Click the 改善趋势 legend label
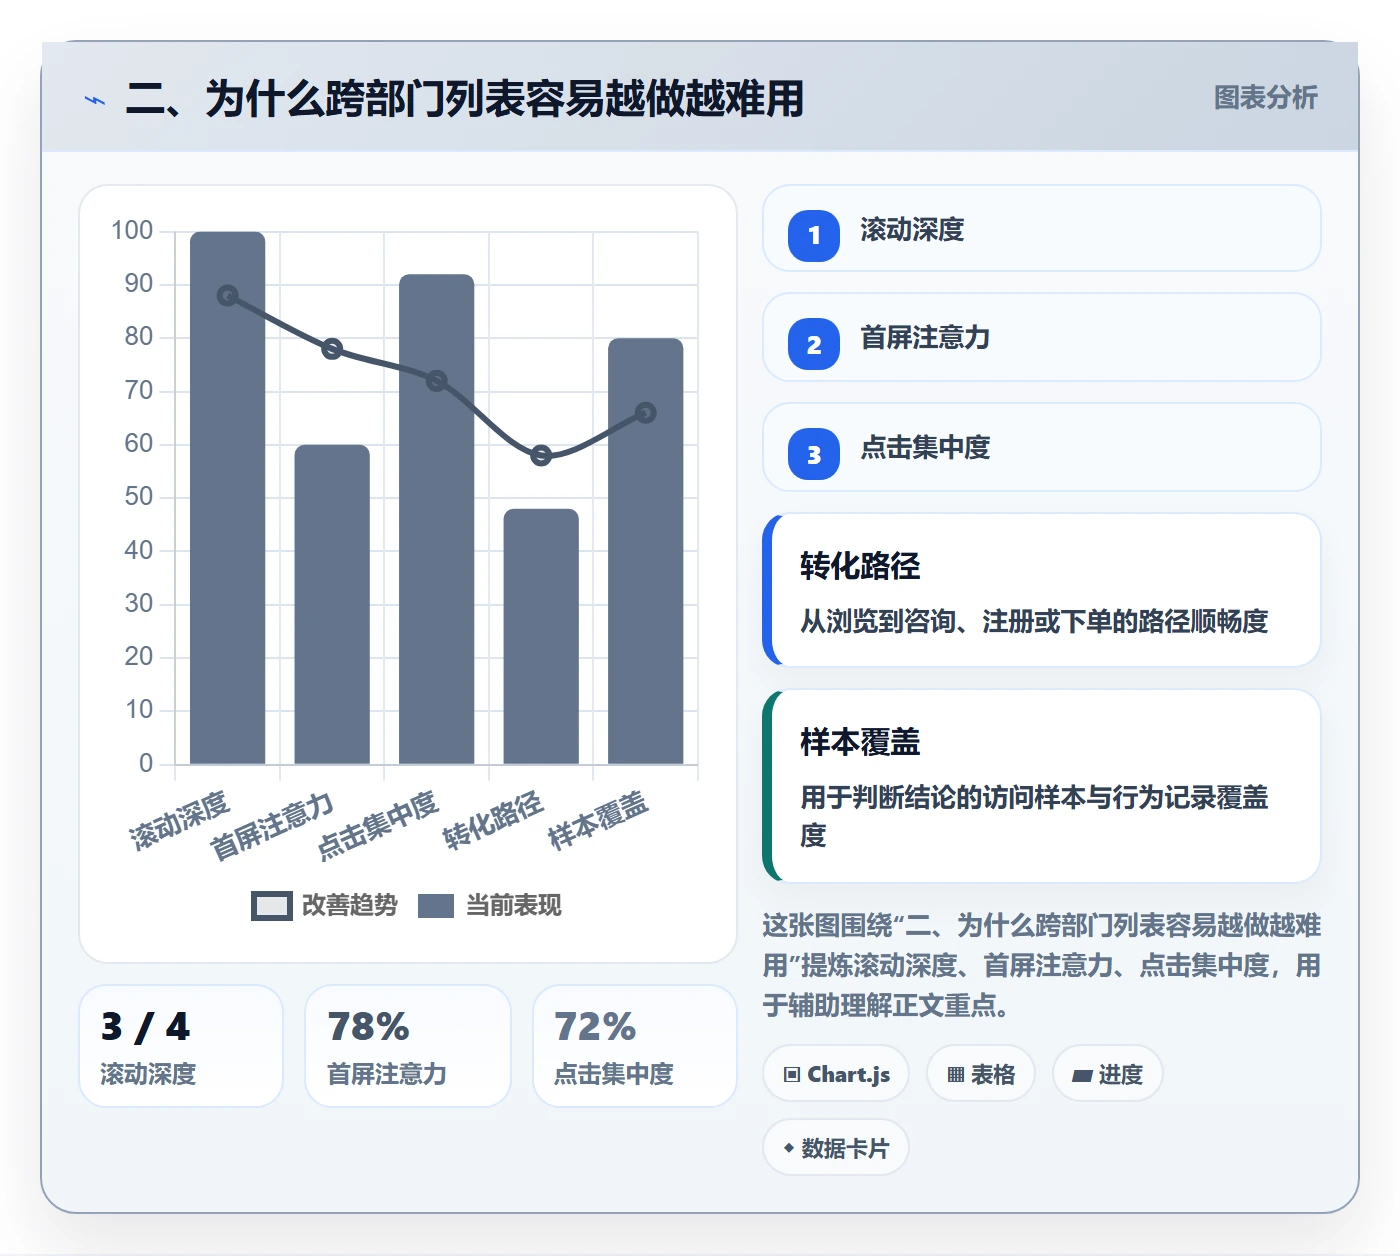1400x1256 pixels. (x=350, y=906)
